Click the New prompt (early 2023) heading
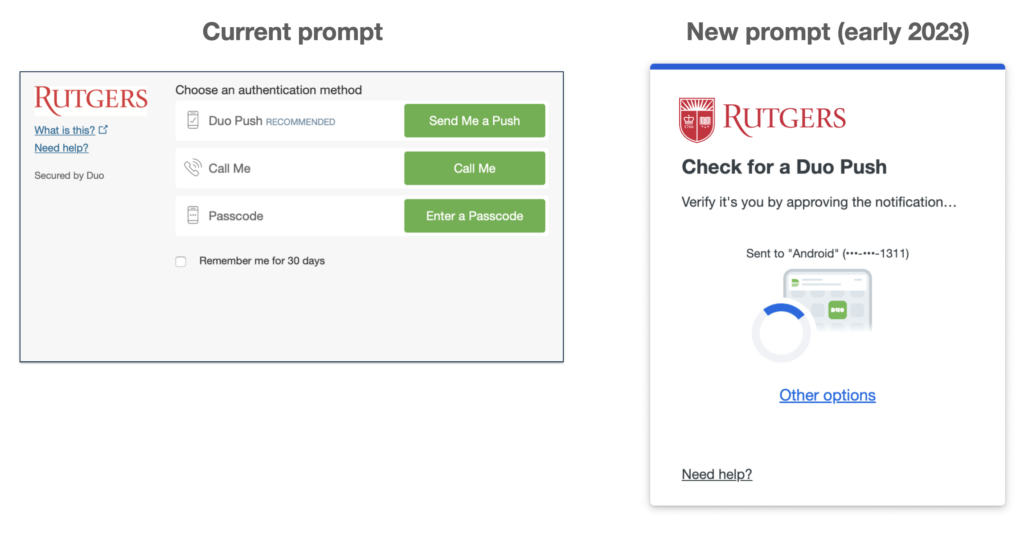 [x=827, y=32]
